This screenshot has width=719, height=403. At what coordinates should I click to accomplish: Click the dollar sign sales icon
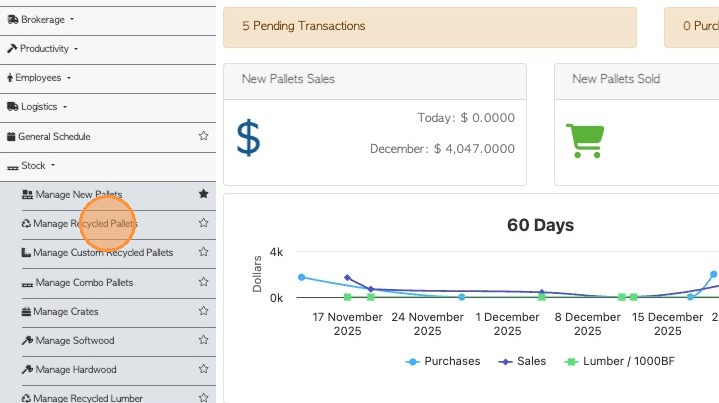tap(248, 137)
